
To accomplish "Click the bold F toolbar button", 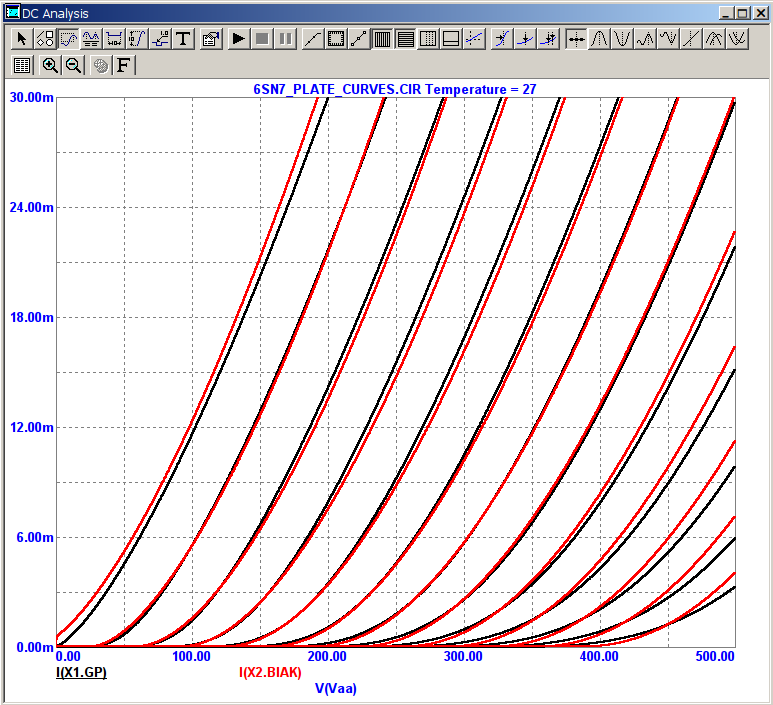I will point(123,65).
